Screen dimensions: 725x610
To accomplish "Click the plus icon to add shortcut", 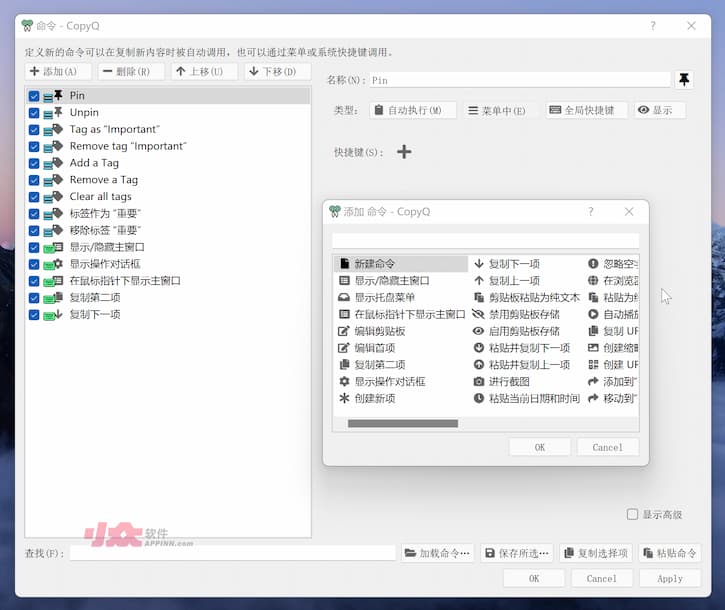I will (404, 152).
